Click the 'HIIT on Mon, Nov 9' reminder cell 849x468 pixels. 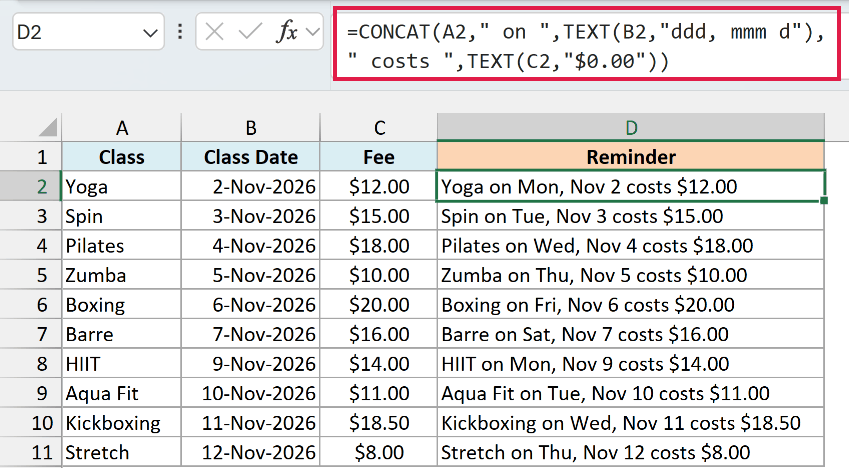tap(631, 363)
